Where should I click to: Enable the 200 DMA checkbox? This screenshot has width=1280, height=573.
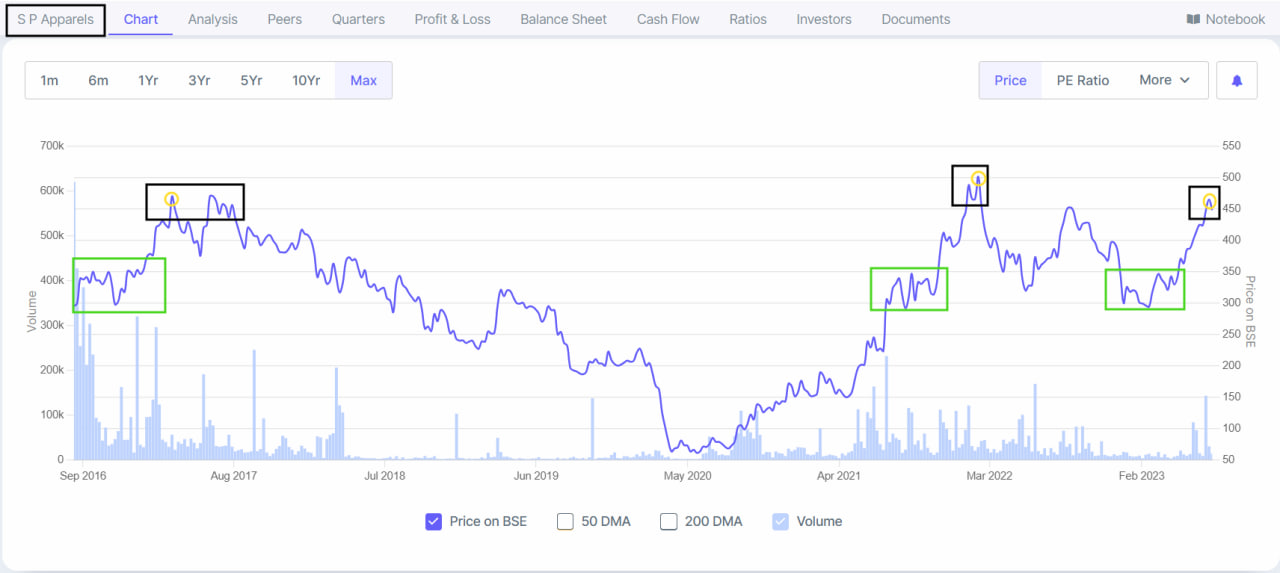[668, 521]
